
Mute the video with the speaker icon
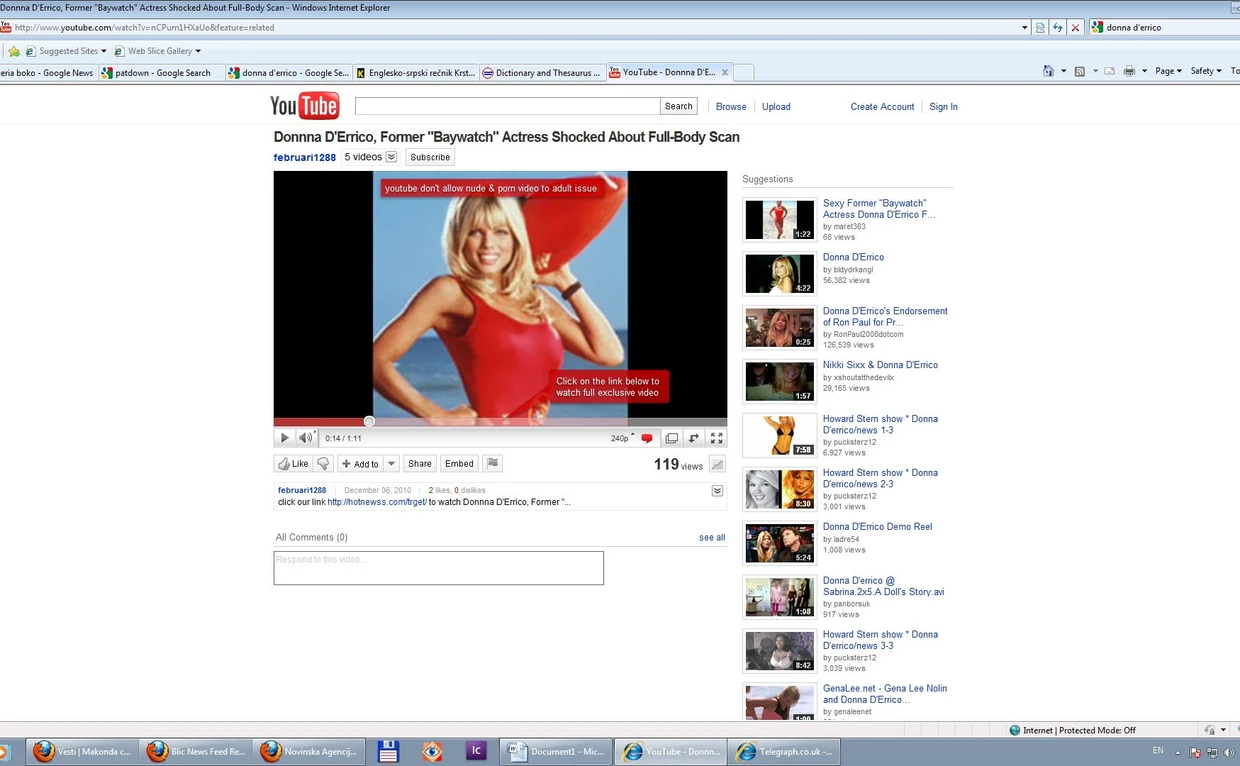(x=305, y=438)
